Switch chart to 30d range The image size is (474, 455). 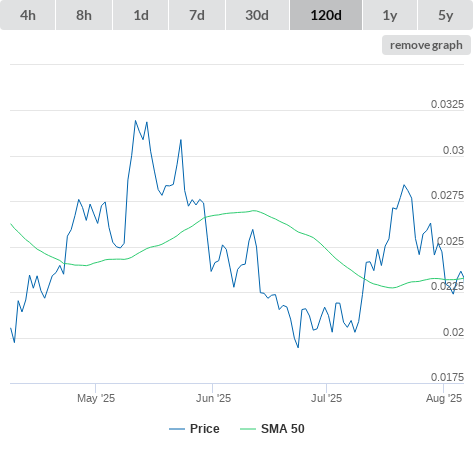257,15
